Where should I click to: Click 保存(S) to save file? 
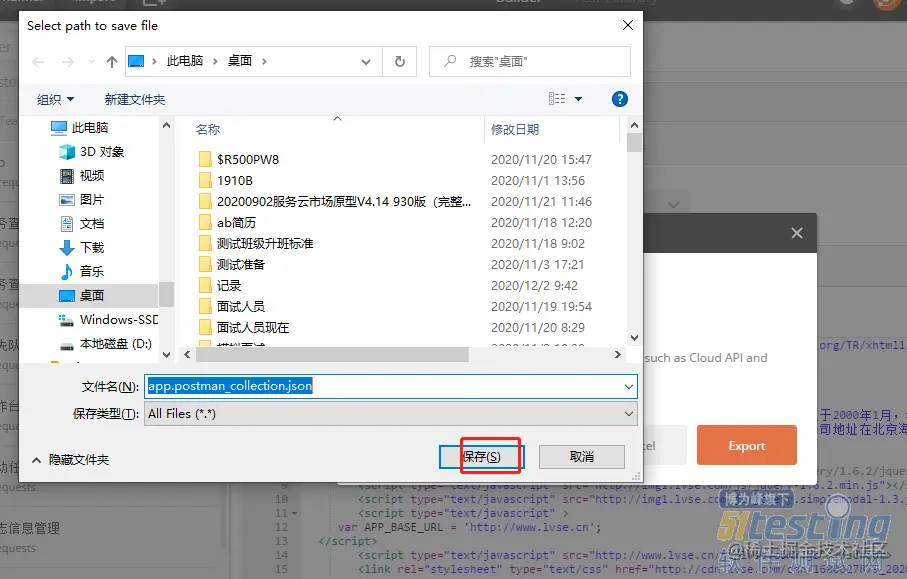(x=482, y=457)
